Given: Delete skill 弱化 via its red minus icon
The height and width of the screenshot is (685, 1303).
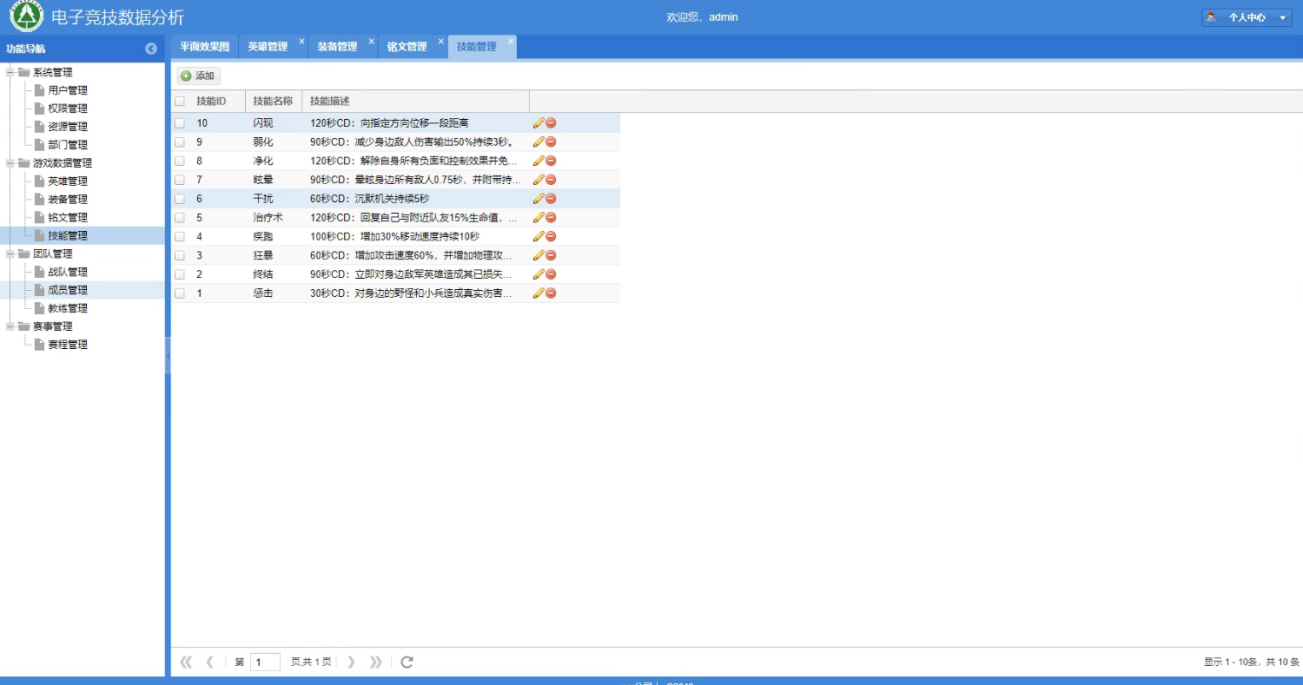Looking at the screenshot, I should click(551, 142).
